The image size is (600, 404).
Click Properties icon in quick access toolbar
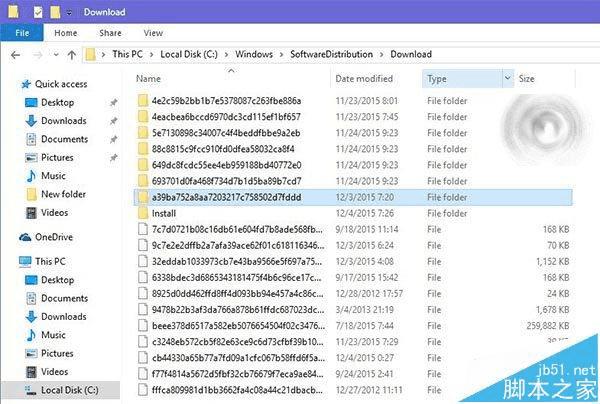click(38, 12)
